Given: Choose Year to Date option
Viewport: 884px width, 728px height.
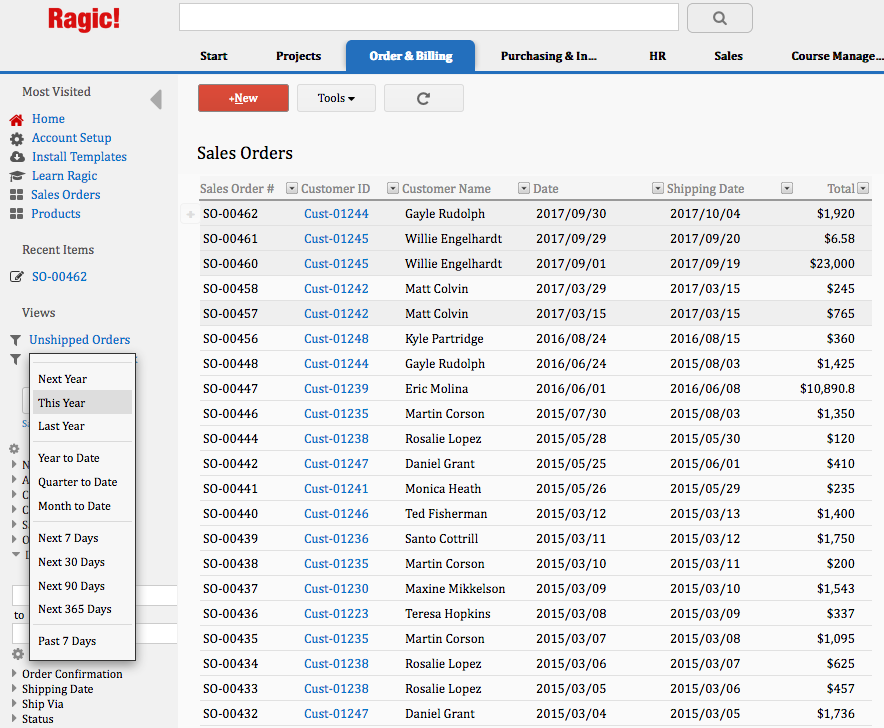Looking at the screenshot, I should point(82,458).
